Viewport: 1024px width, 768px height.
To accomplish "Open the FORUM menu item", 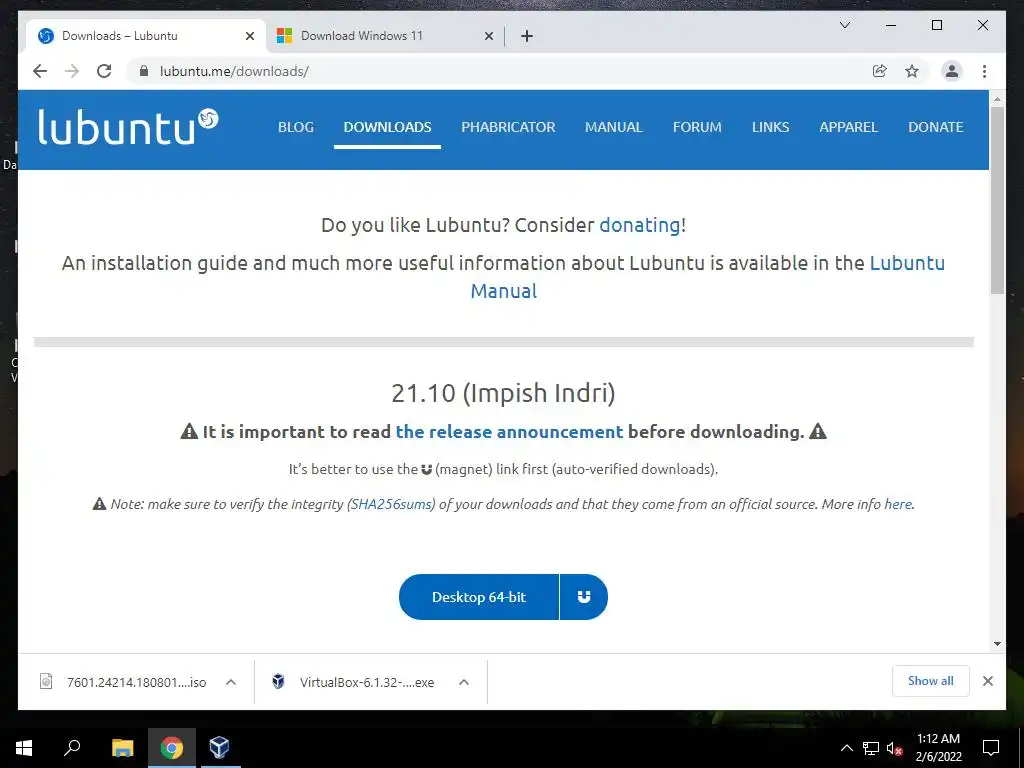I will tap(697, 127).
